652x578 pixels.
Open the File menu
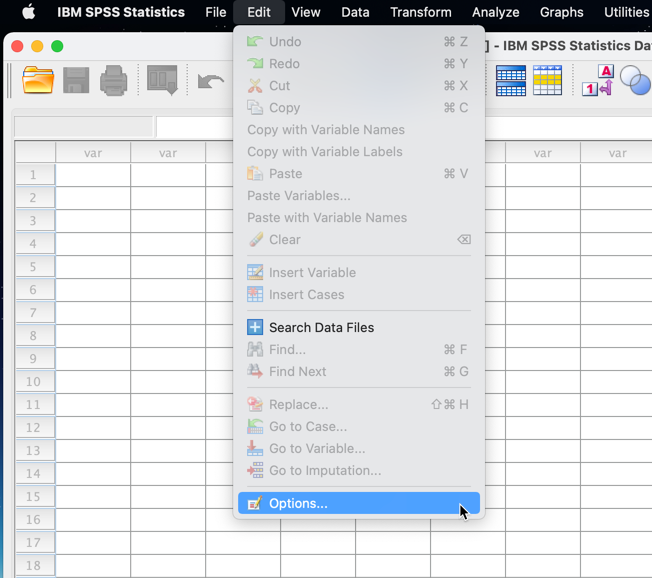tap(215, 12)
